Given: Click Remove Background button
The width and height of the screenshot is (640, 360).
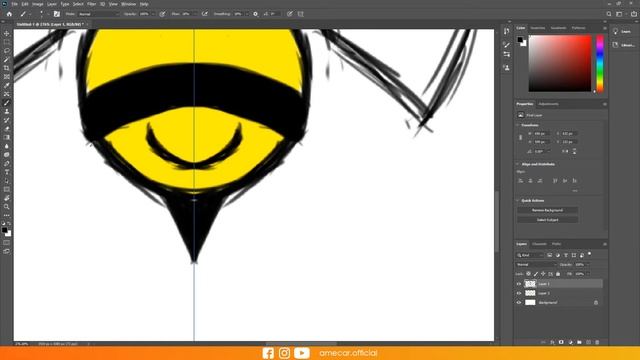Looking at the screenshot, I should pos(547,210).
